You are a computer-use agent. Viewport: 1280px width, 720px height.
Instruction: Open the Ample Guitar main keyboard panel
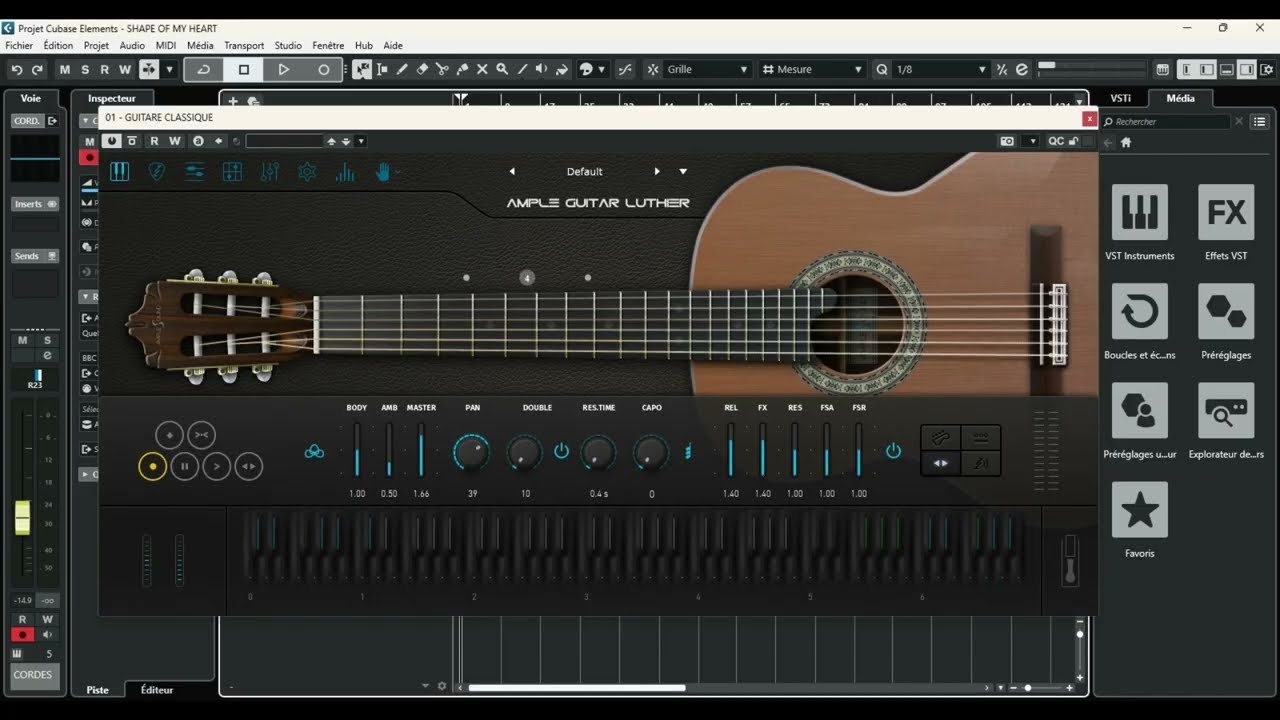click(119, 172)
